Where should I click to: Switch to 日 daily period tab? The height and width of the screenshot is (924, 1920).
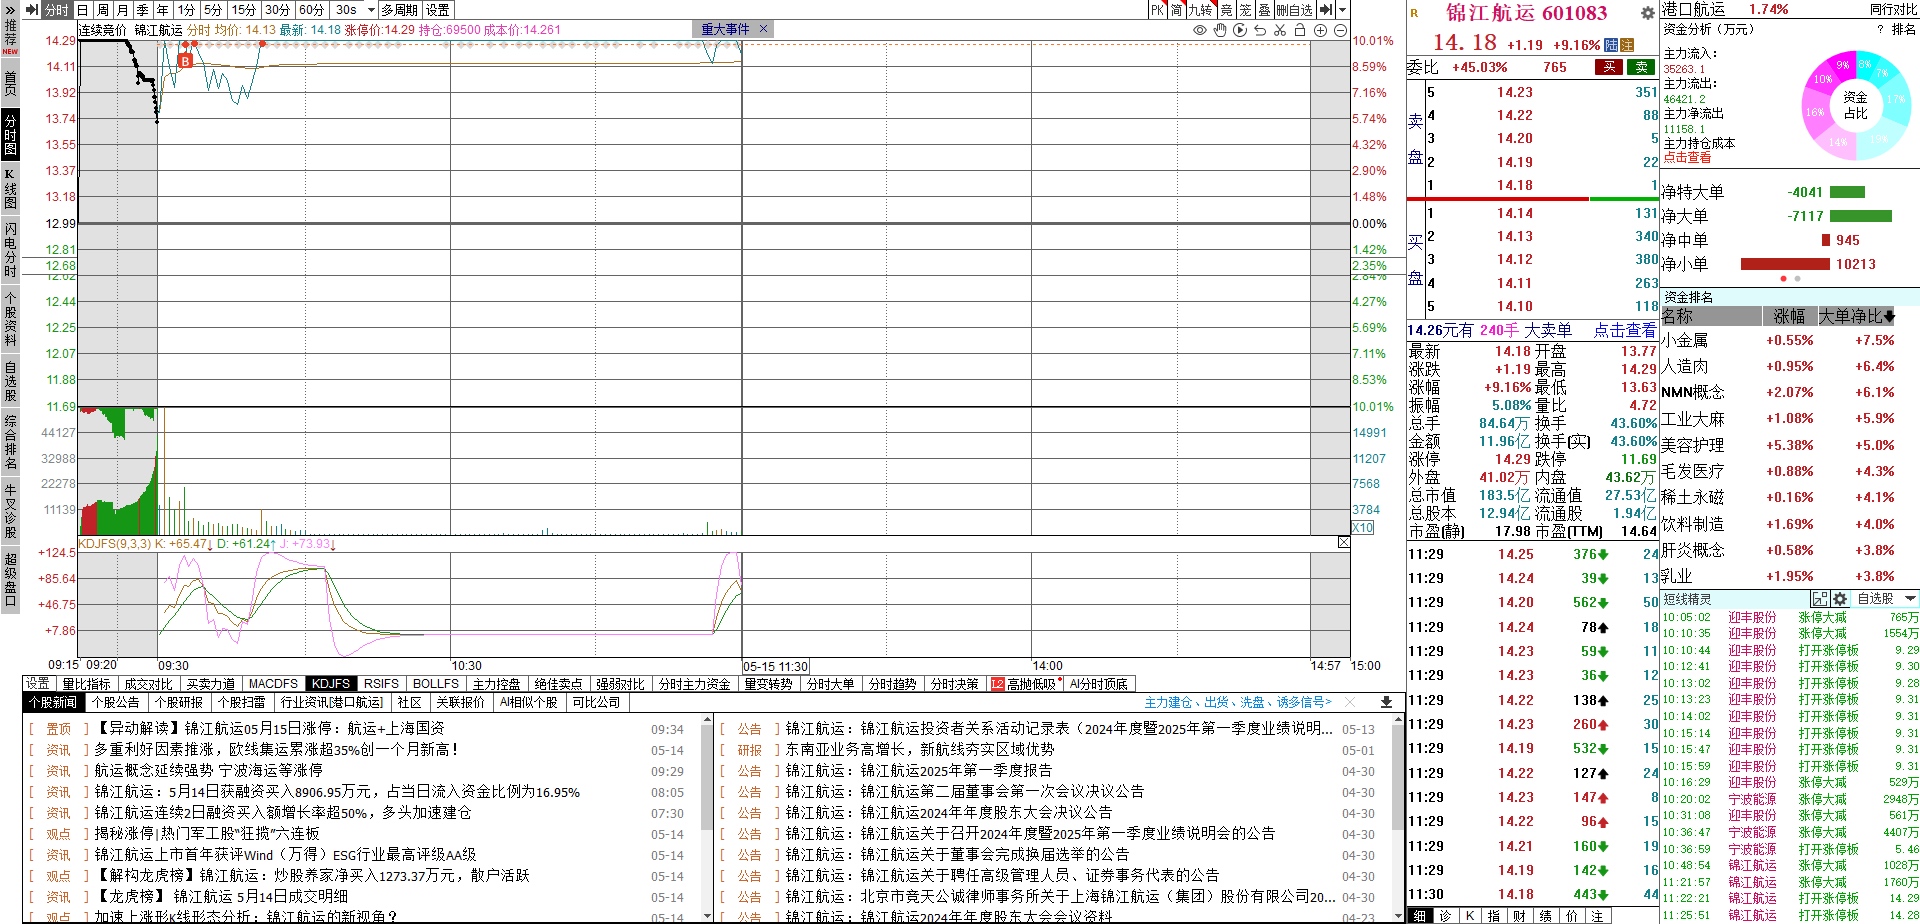click(x=82, y=10)
